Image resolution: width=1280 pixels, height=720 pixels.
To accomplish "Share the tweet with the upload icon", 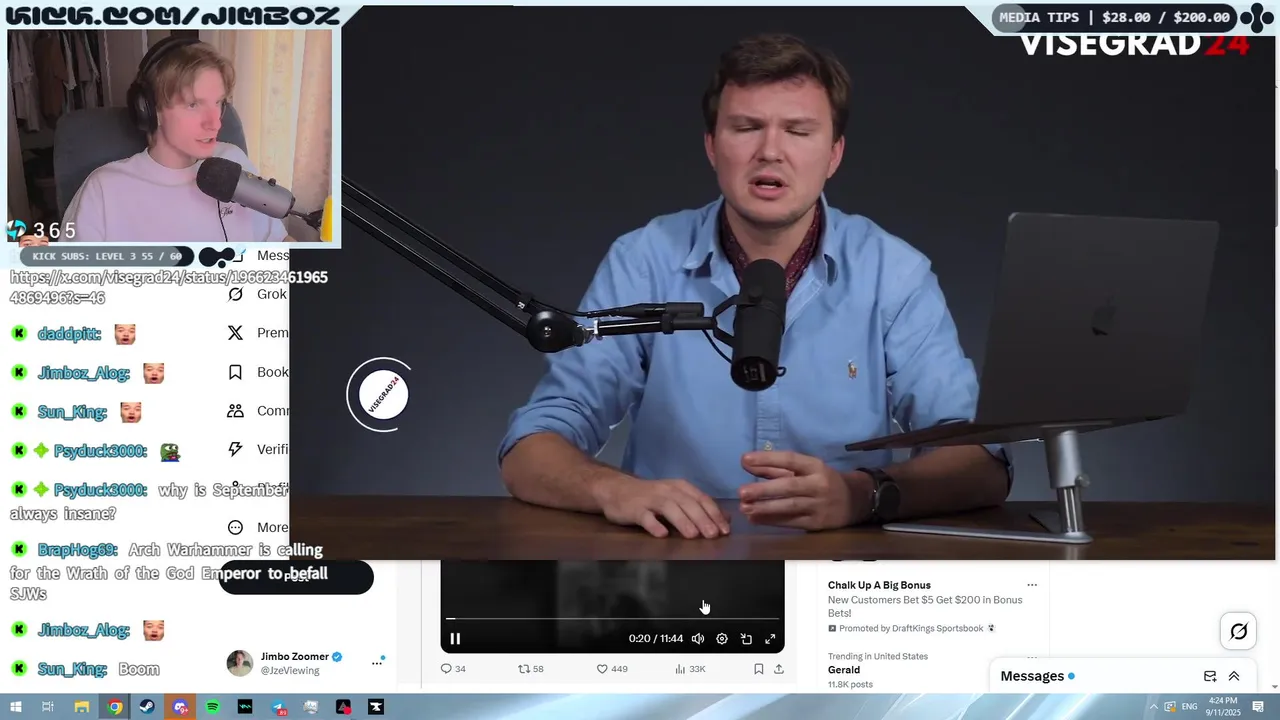I will [x=779, y=669].
